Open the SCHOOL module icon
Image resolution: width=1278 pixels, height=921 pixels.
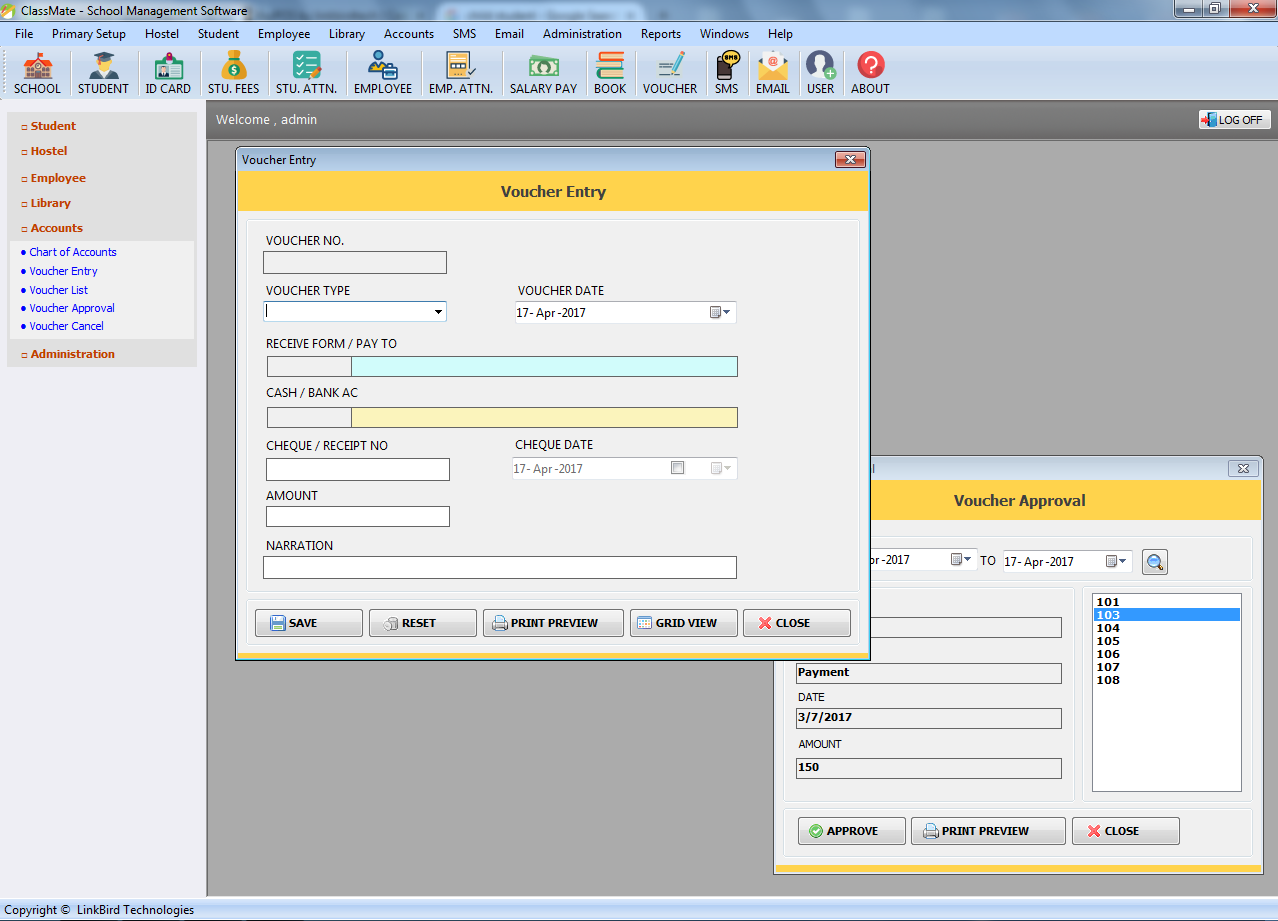(x=37, y=71)
